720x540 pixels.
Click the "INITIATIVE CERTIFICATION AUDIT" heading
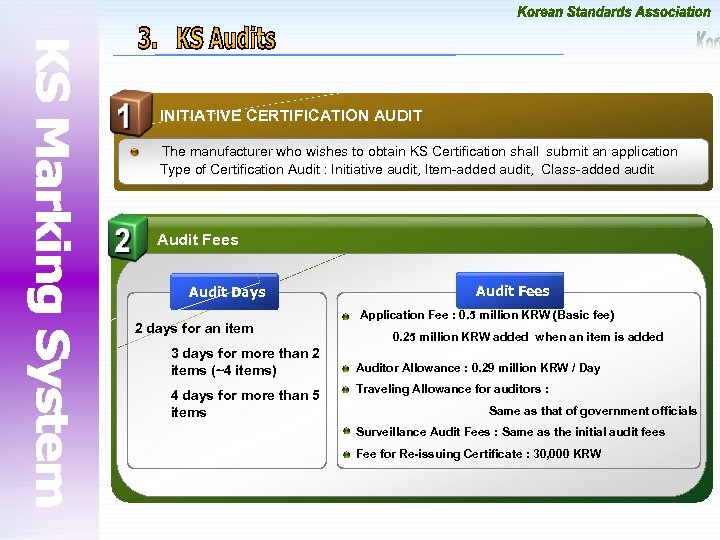tap(291, 115)
